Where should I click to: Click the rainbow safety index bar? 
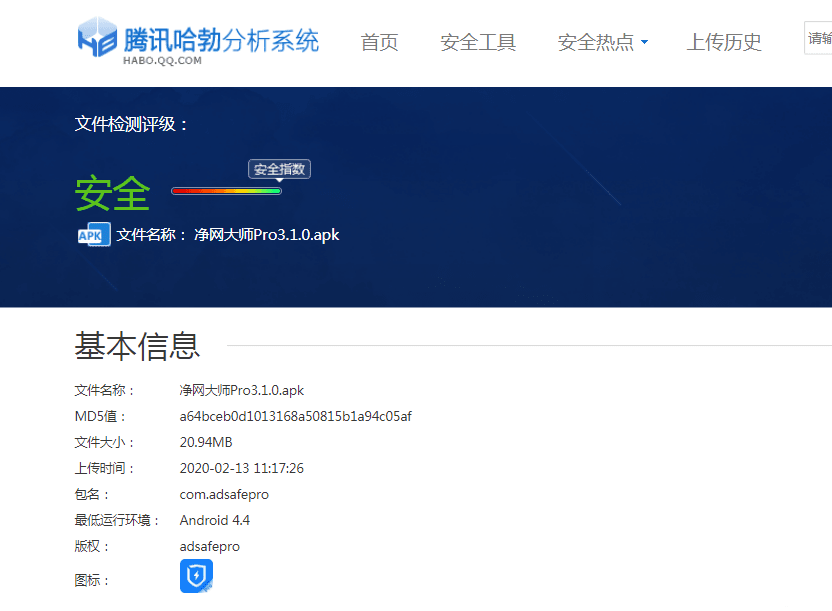(227, 191)
